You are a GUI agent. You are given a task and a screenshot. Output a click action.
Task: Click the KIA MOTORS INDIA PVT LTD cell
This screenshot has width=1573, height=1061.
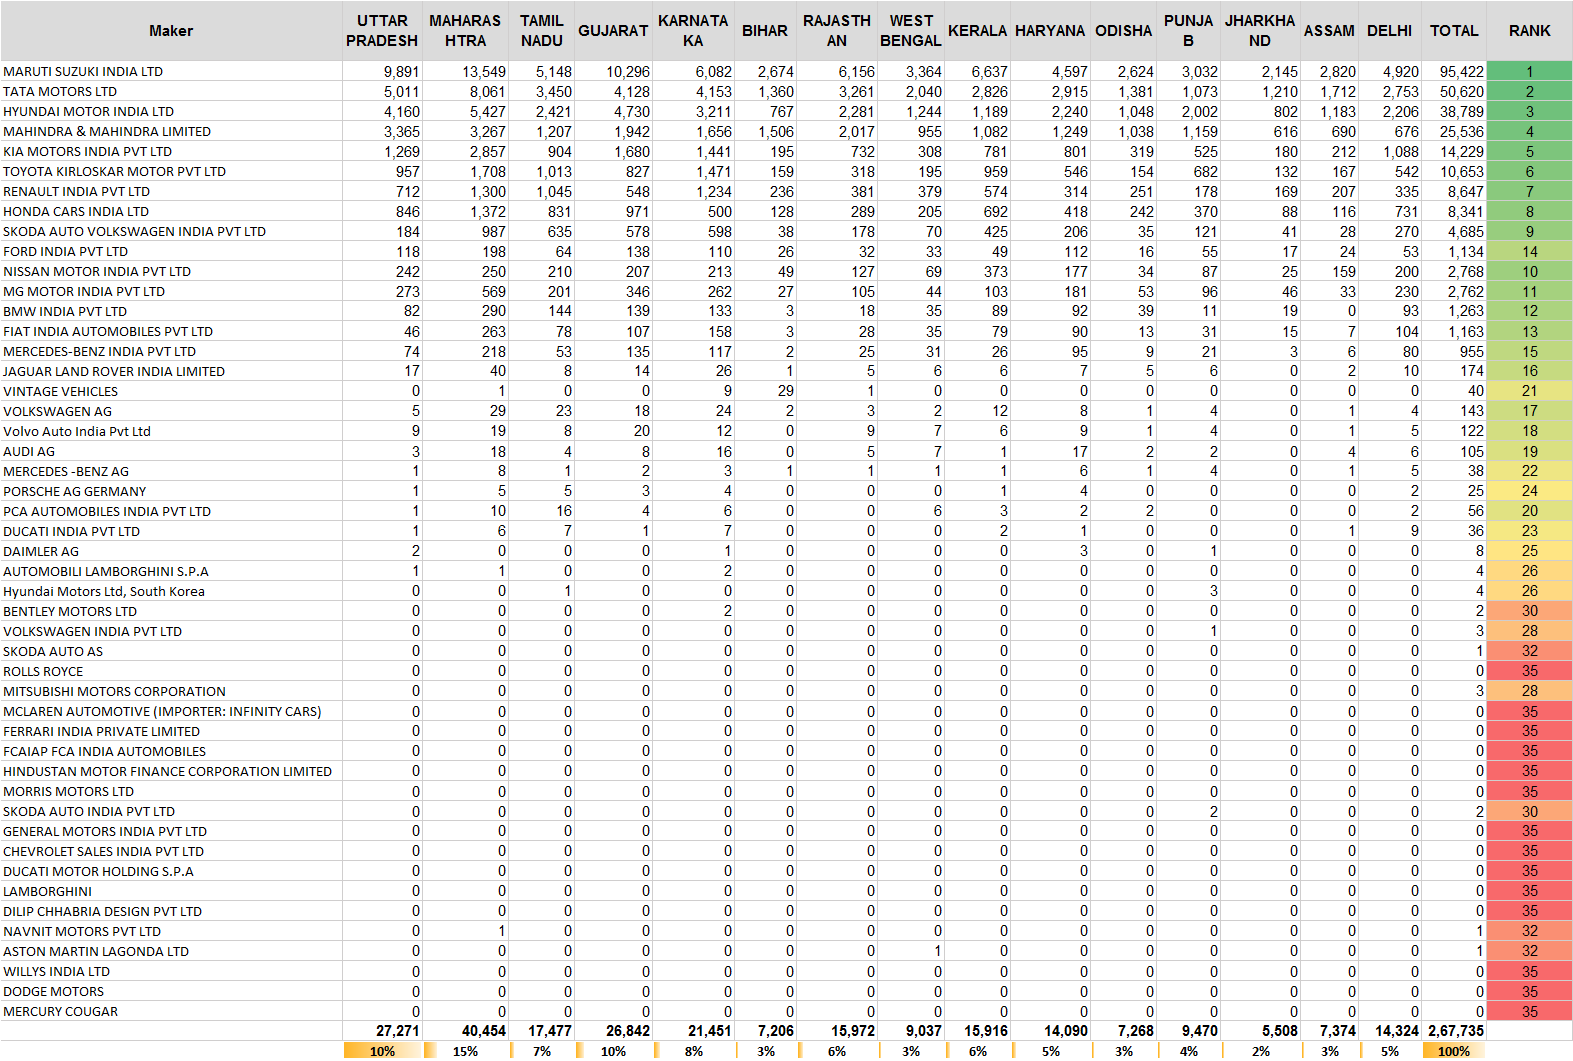tap(171, 151)
